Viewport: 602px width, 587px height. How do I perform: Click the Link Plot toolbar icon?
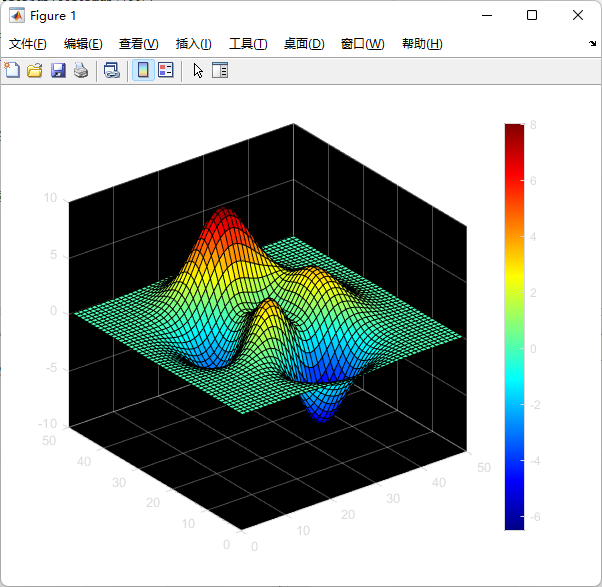click(x=112, y=71)
